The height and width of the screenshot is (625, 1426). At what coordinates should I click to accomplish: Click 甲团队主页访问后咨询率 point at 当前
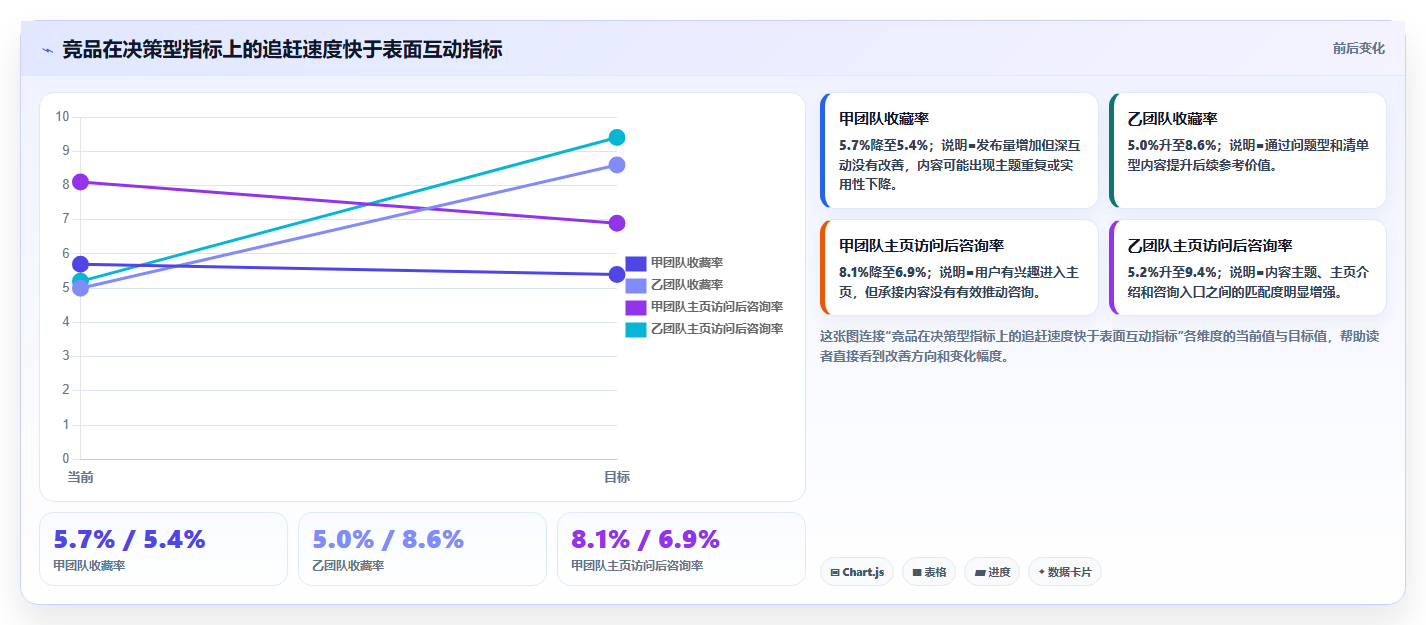(x=81, y=182)
